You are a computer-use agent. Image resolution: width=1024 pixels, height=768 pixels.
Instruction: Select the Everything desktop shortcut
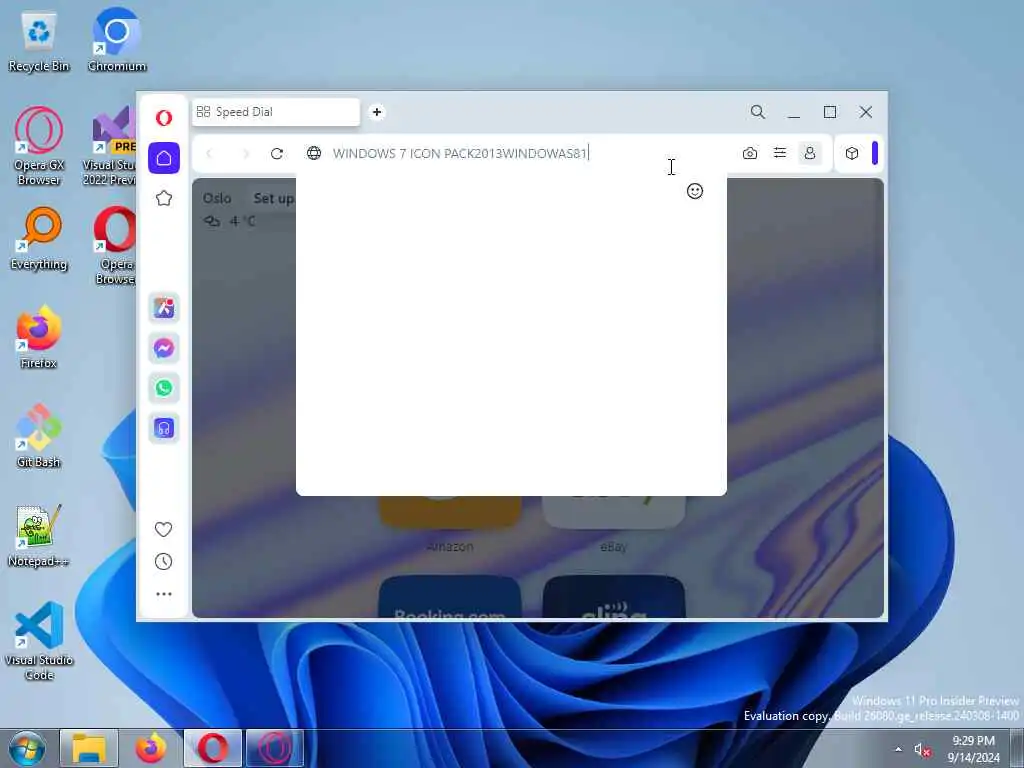pyautogui.click(x=39, y=239)
